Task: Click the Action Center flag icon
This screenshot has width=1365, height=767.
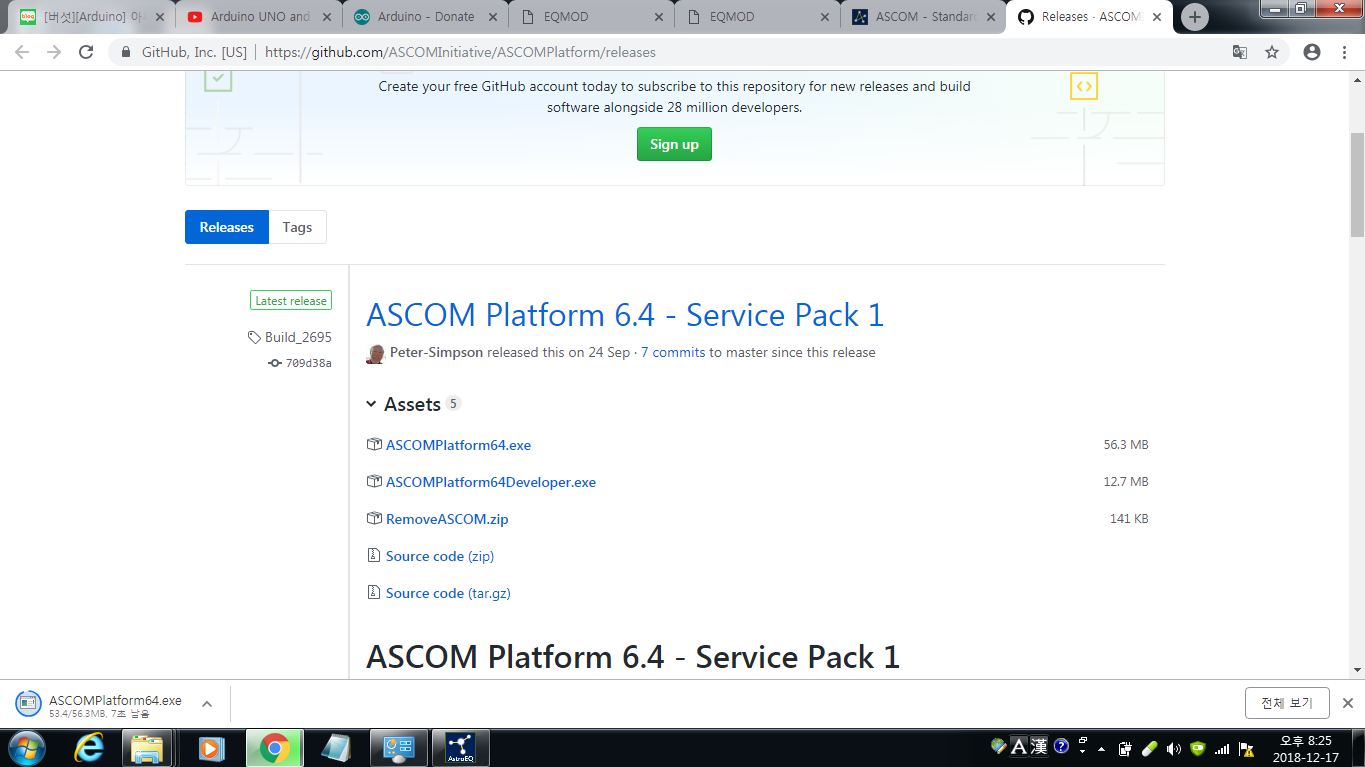Action: (1246, 749)
